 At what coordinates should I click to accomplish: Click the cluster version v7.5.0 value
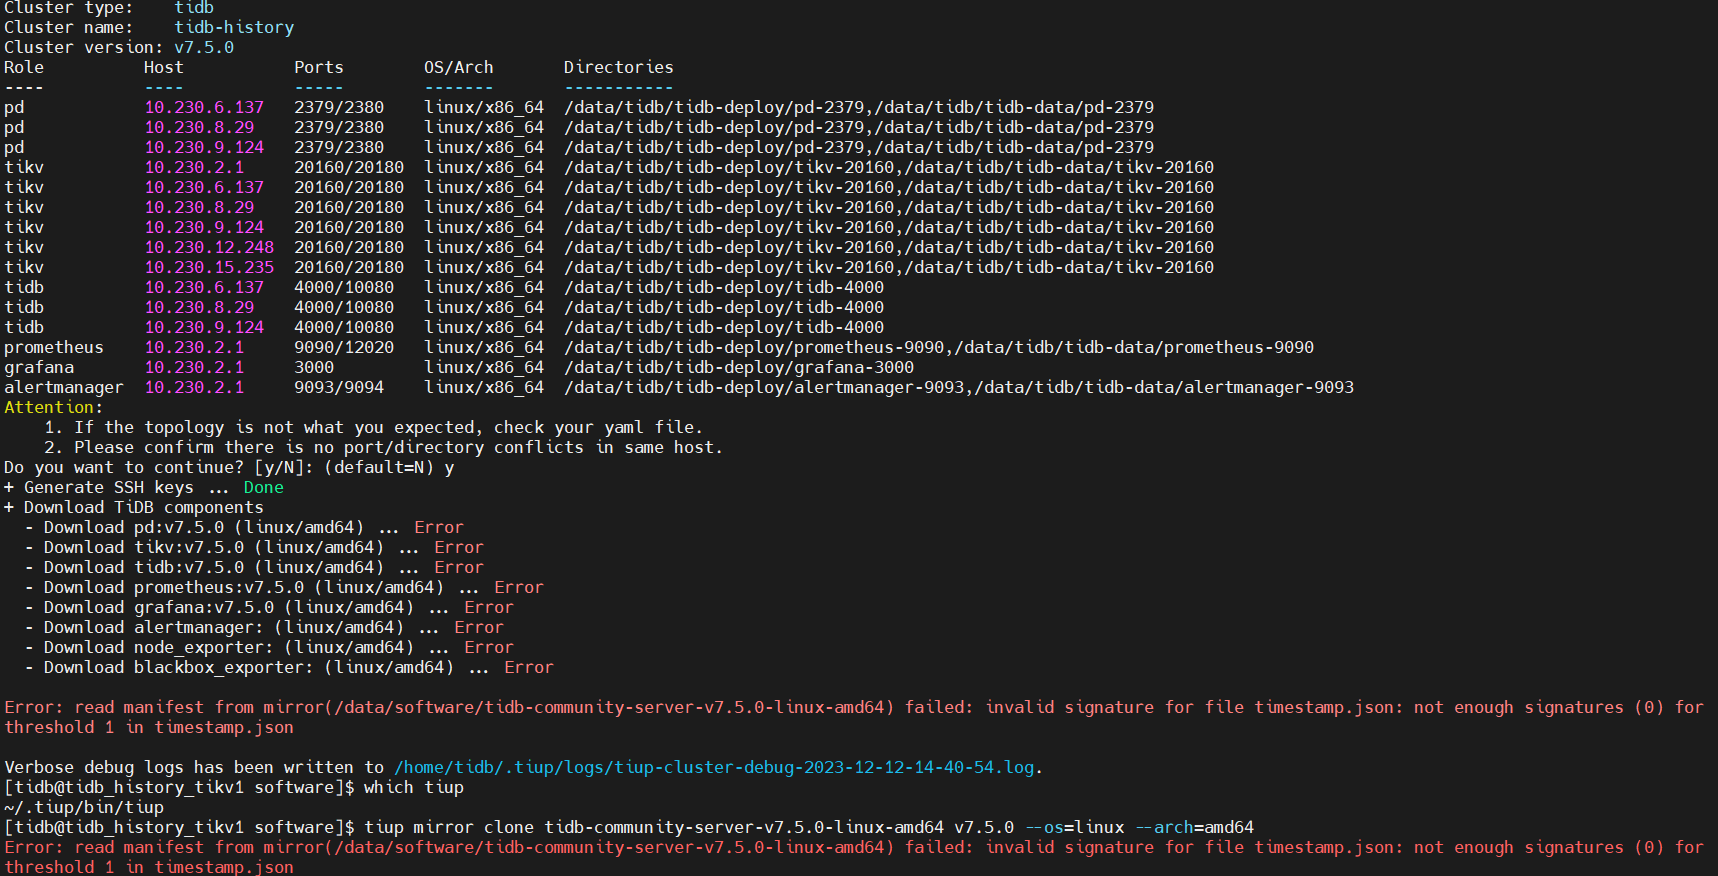coord(204,47)
